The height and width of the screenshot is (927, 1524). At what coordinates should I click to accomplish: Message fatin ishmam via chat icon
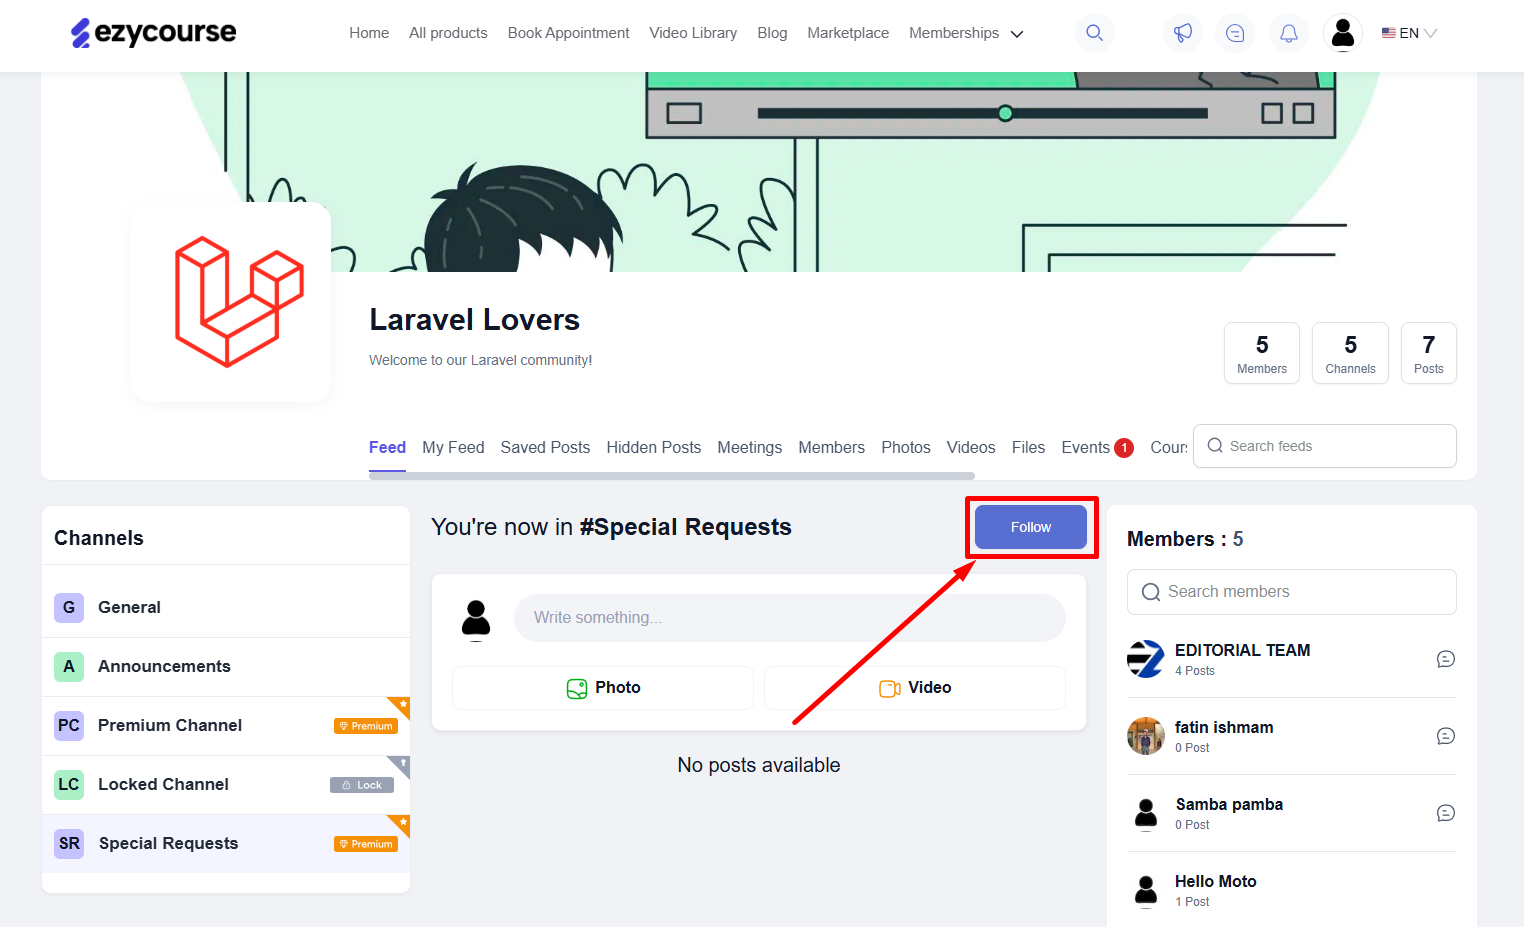1445,736
